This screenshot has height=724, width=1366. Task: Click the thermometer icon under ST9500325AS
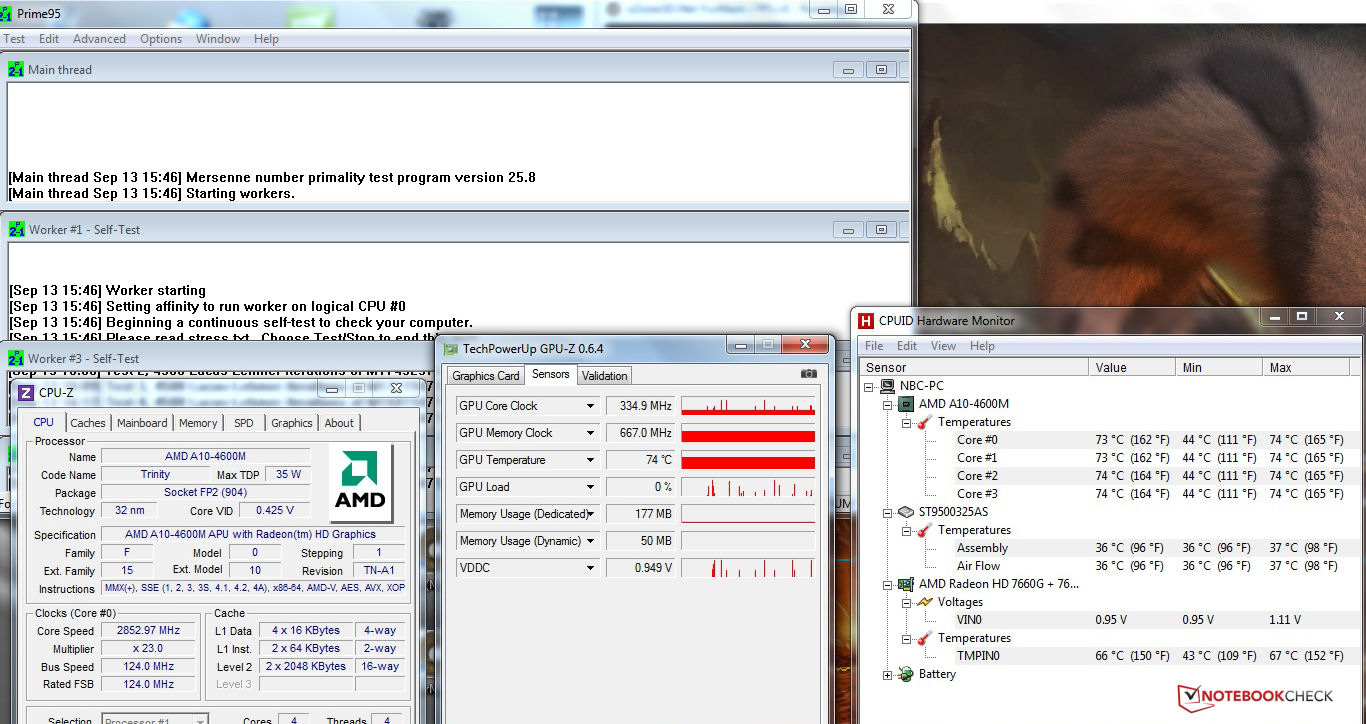click(925, 530)
